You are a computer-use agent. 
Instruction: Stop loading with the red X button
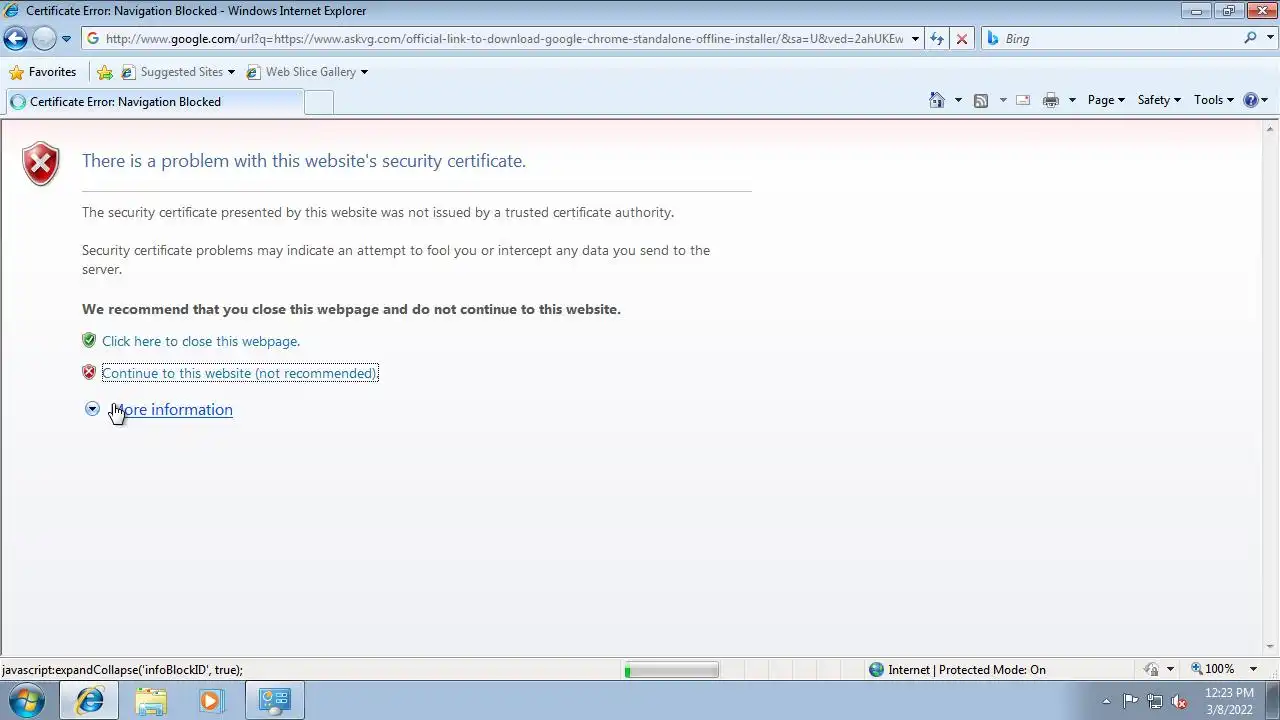pos(962,39)
